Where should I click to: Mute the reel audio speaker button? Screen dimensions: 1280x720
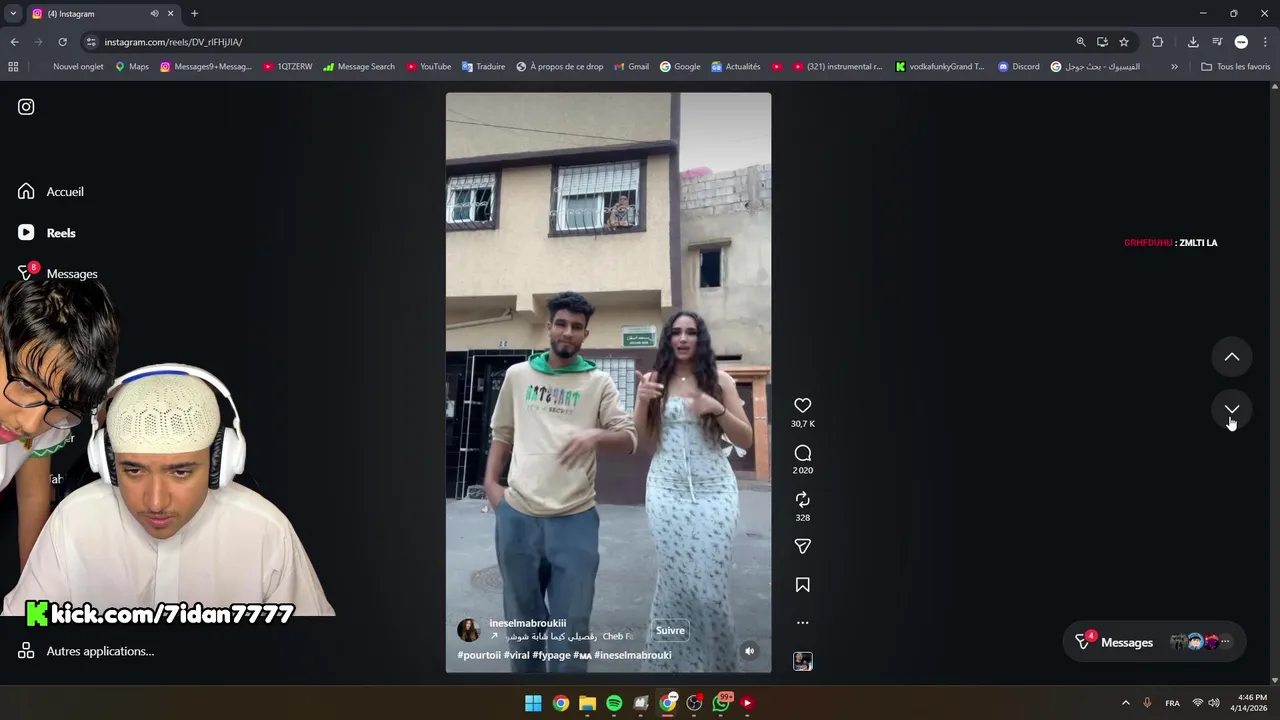749,651
